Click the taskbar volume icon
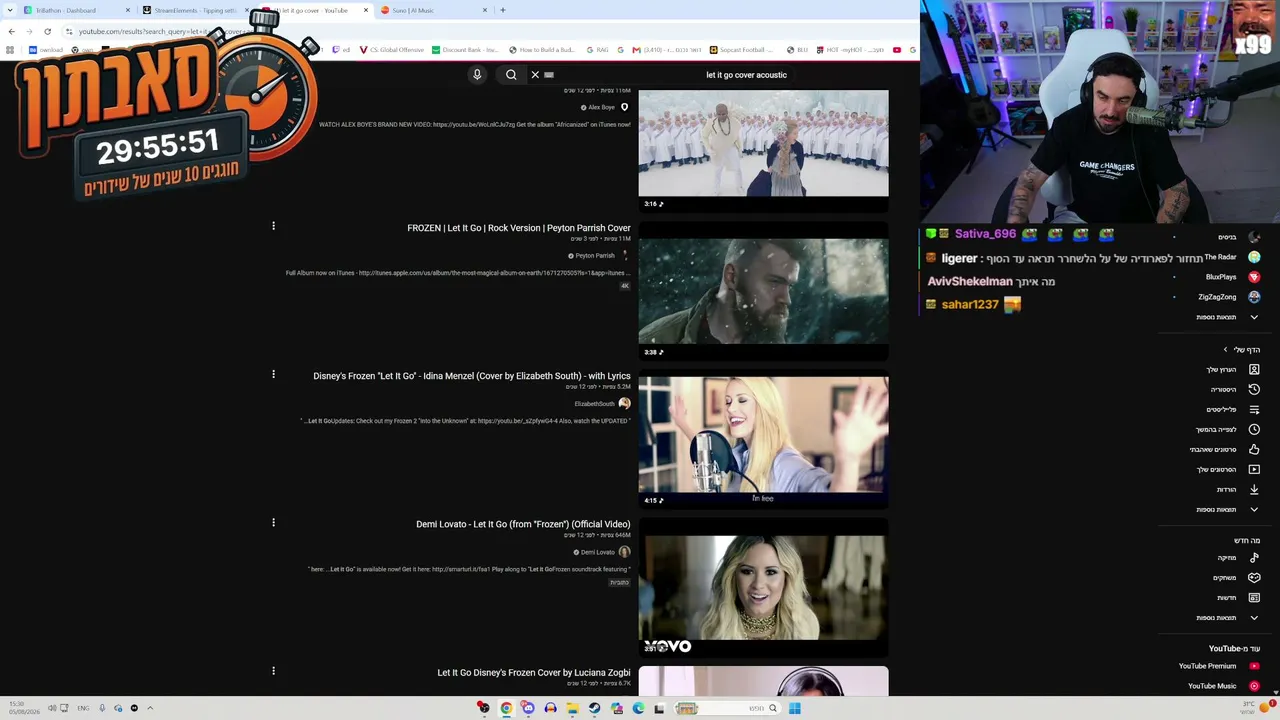Image resolution: width=1280 pixels, height=720 pixels. point(52,708)
